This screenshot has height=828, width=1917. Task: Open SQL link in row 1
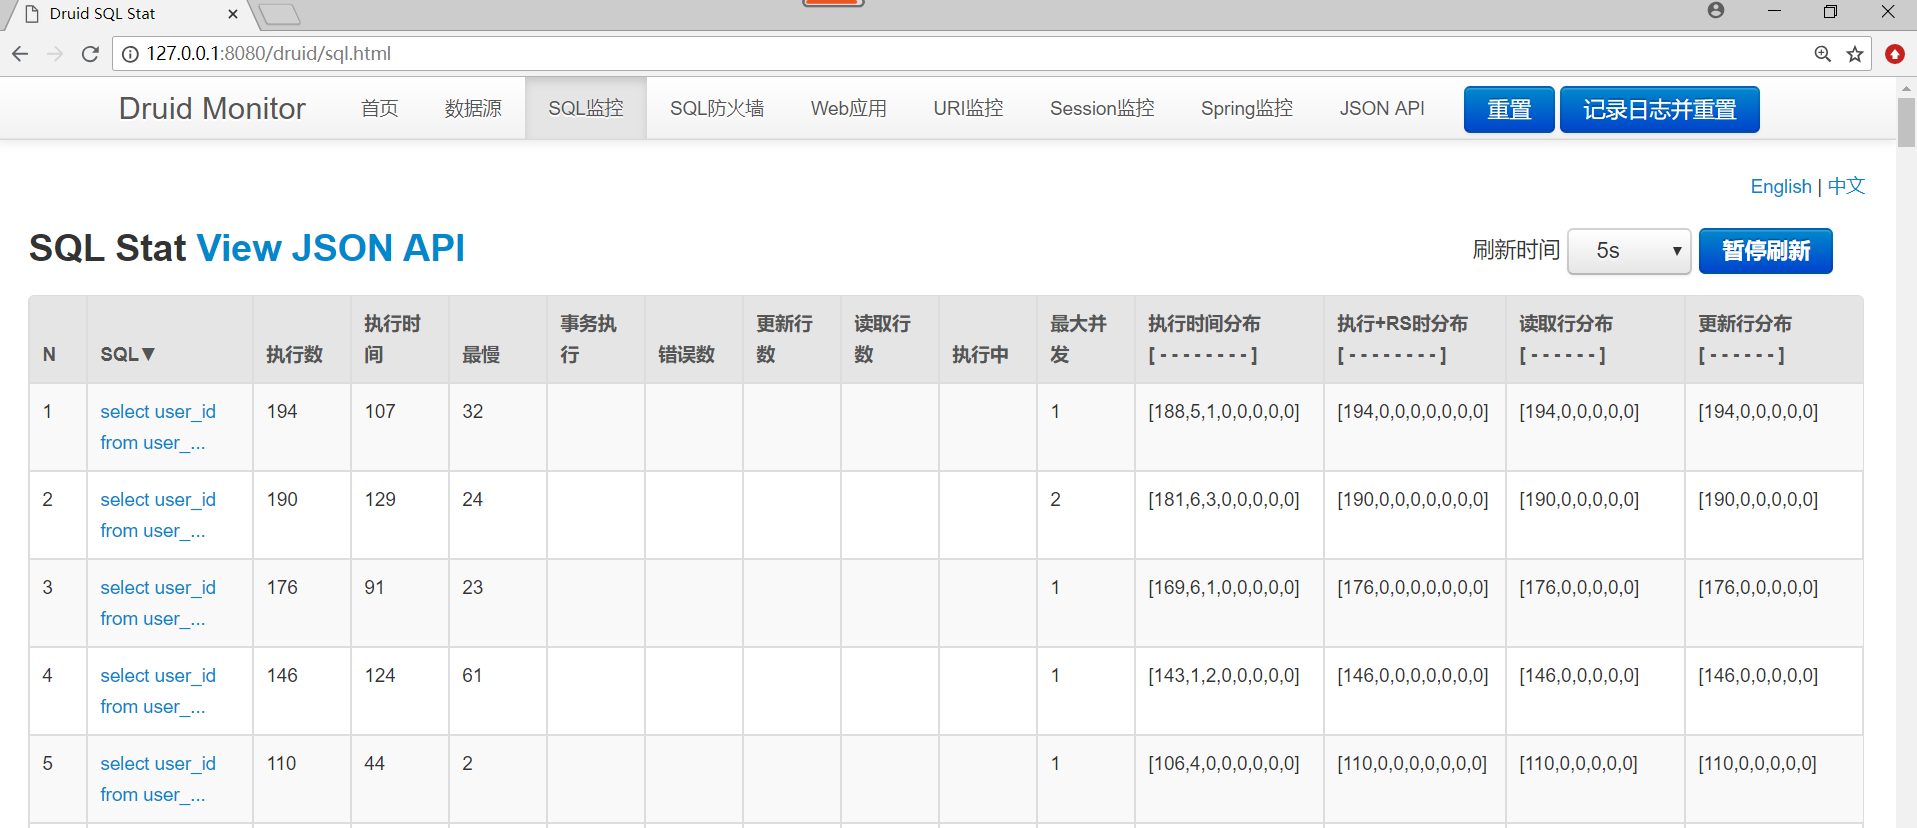158,427
